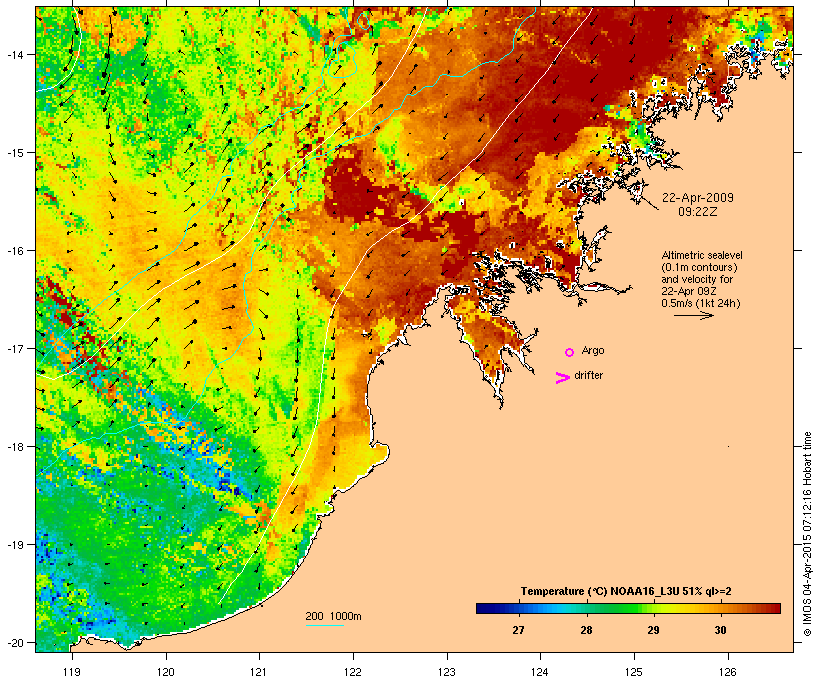
Task: Click the longitude axis label '125'
Action: tap(634, 672)
